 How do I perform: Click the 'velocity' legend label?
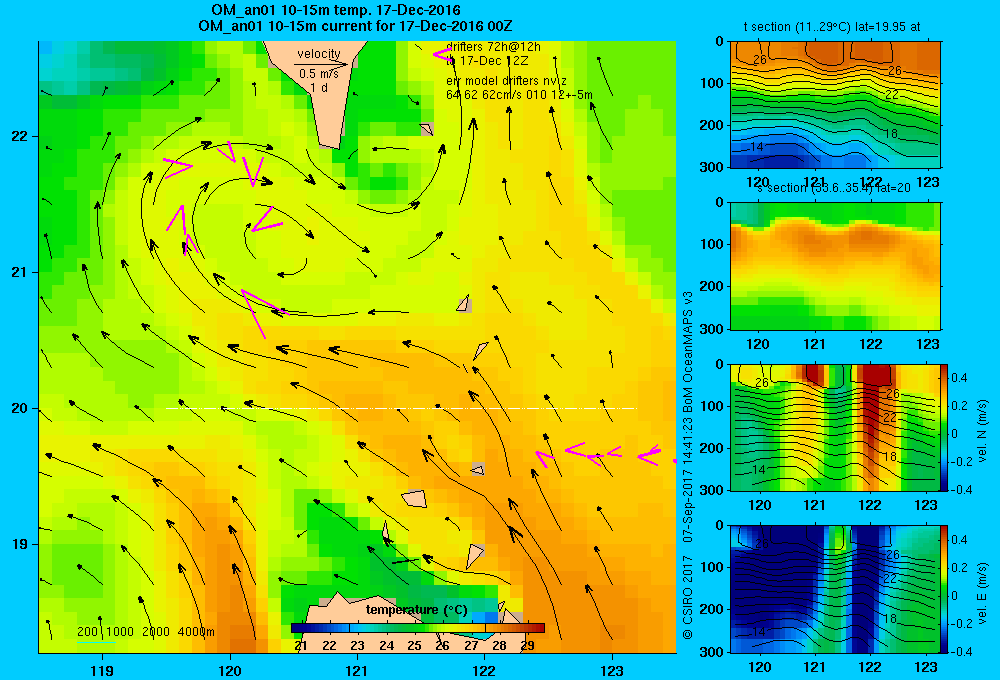(x=319, y=54)
